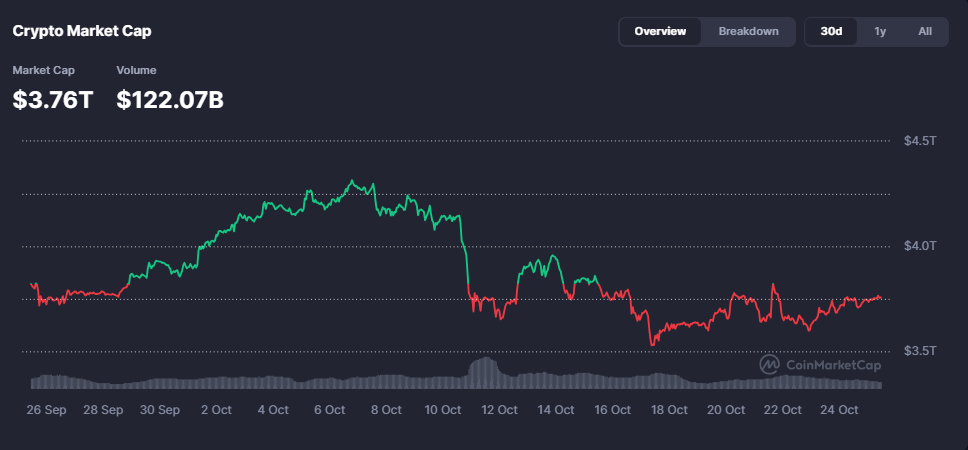
Task: Click the $122.07B volume value
Action: pos(170,100)
